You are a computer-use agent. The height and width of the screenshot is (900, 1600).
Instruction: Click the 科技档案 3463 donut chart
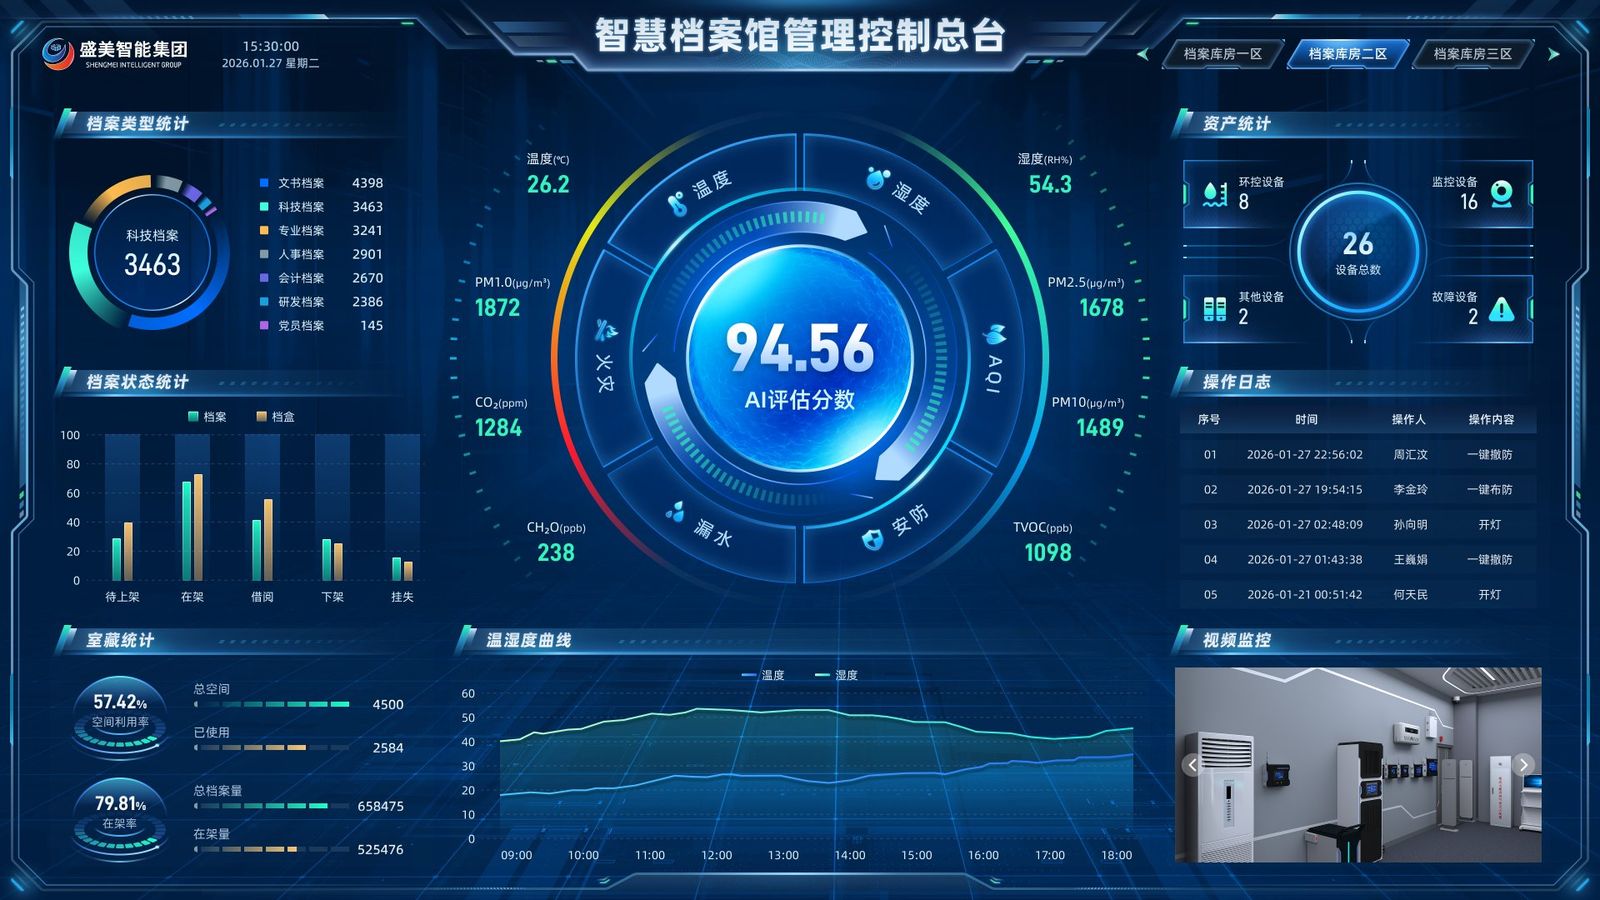(x=151, y=252)
